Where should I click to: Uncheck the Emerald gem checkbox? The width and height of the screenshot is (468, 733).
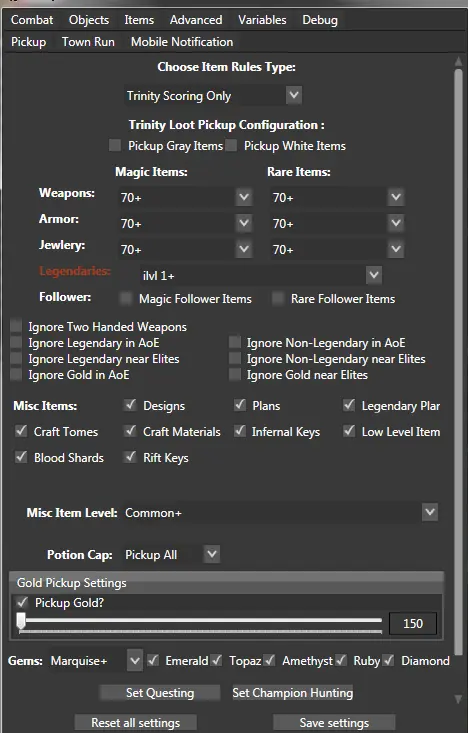point(153,660)
